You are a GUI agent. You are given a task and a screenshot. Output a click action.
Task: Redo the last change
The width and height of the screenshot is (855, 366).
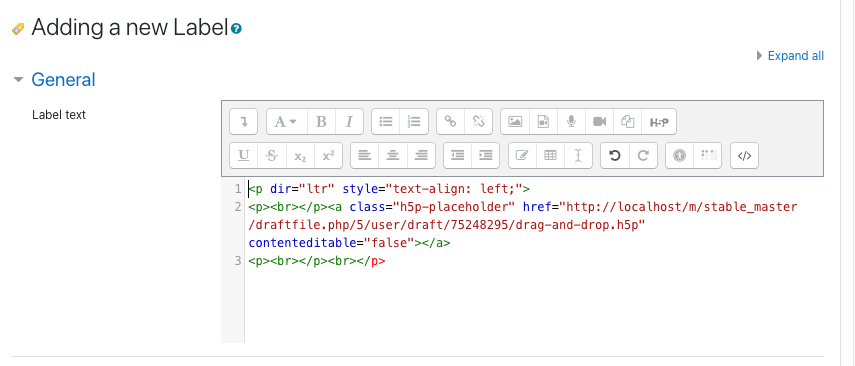point(643,155)
